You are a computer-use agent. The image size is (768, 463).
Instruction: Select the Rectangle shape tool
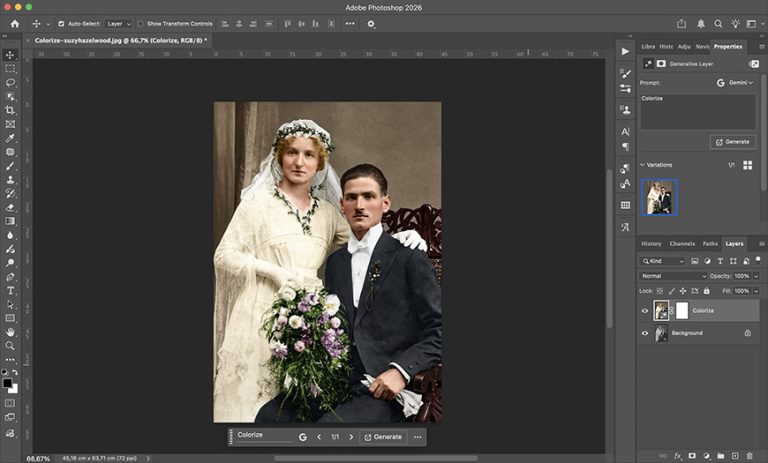tap(10, 318)
